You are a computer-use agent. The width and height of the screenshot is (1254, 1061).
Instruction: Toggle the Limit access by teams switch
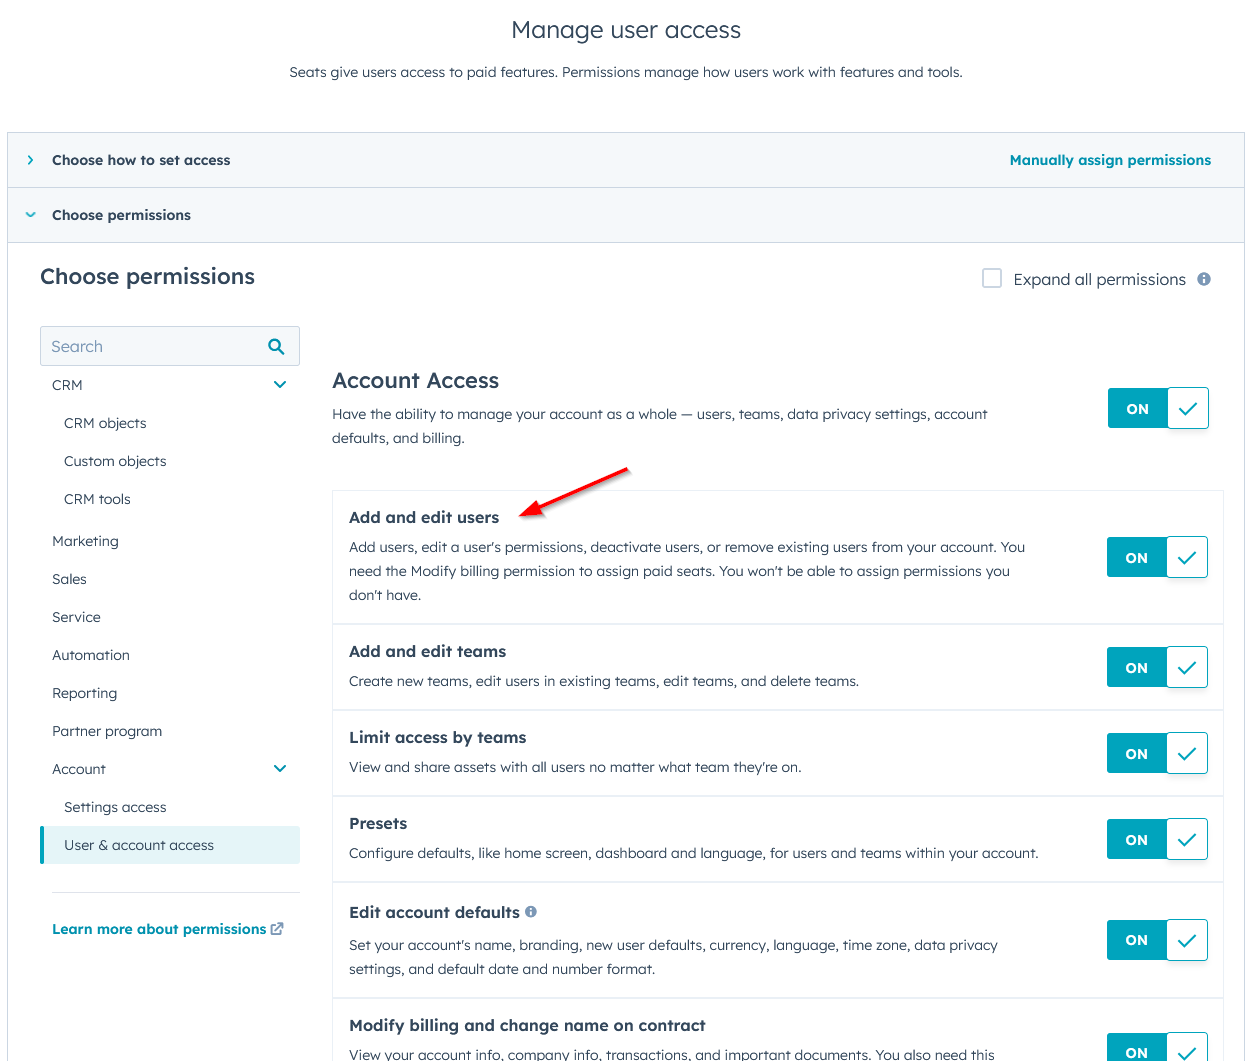pyautogui.click(x=1157, y=753)
